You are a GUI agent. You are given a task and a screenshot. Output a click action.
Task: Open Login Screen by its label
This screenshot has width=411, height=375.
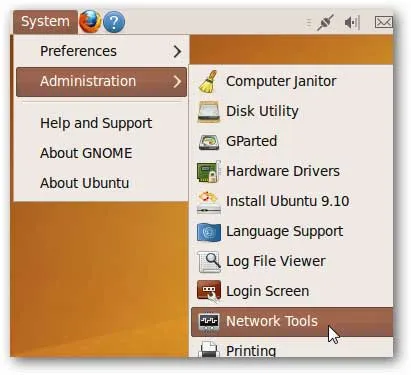(x=267, y=291)
